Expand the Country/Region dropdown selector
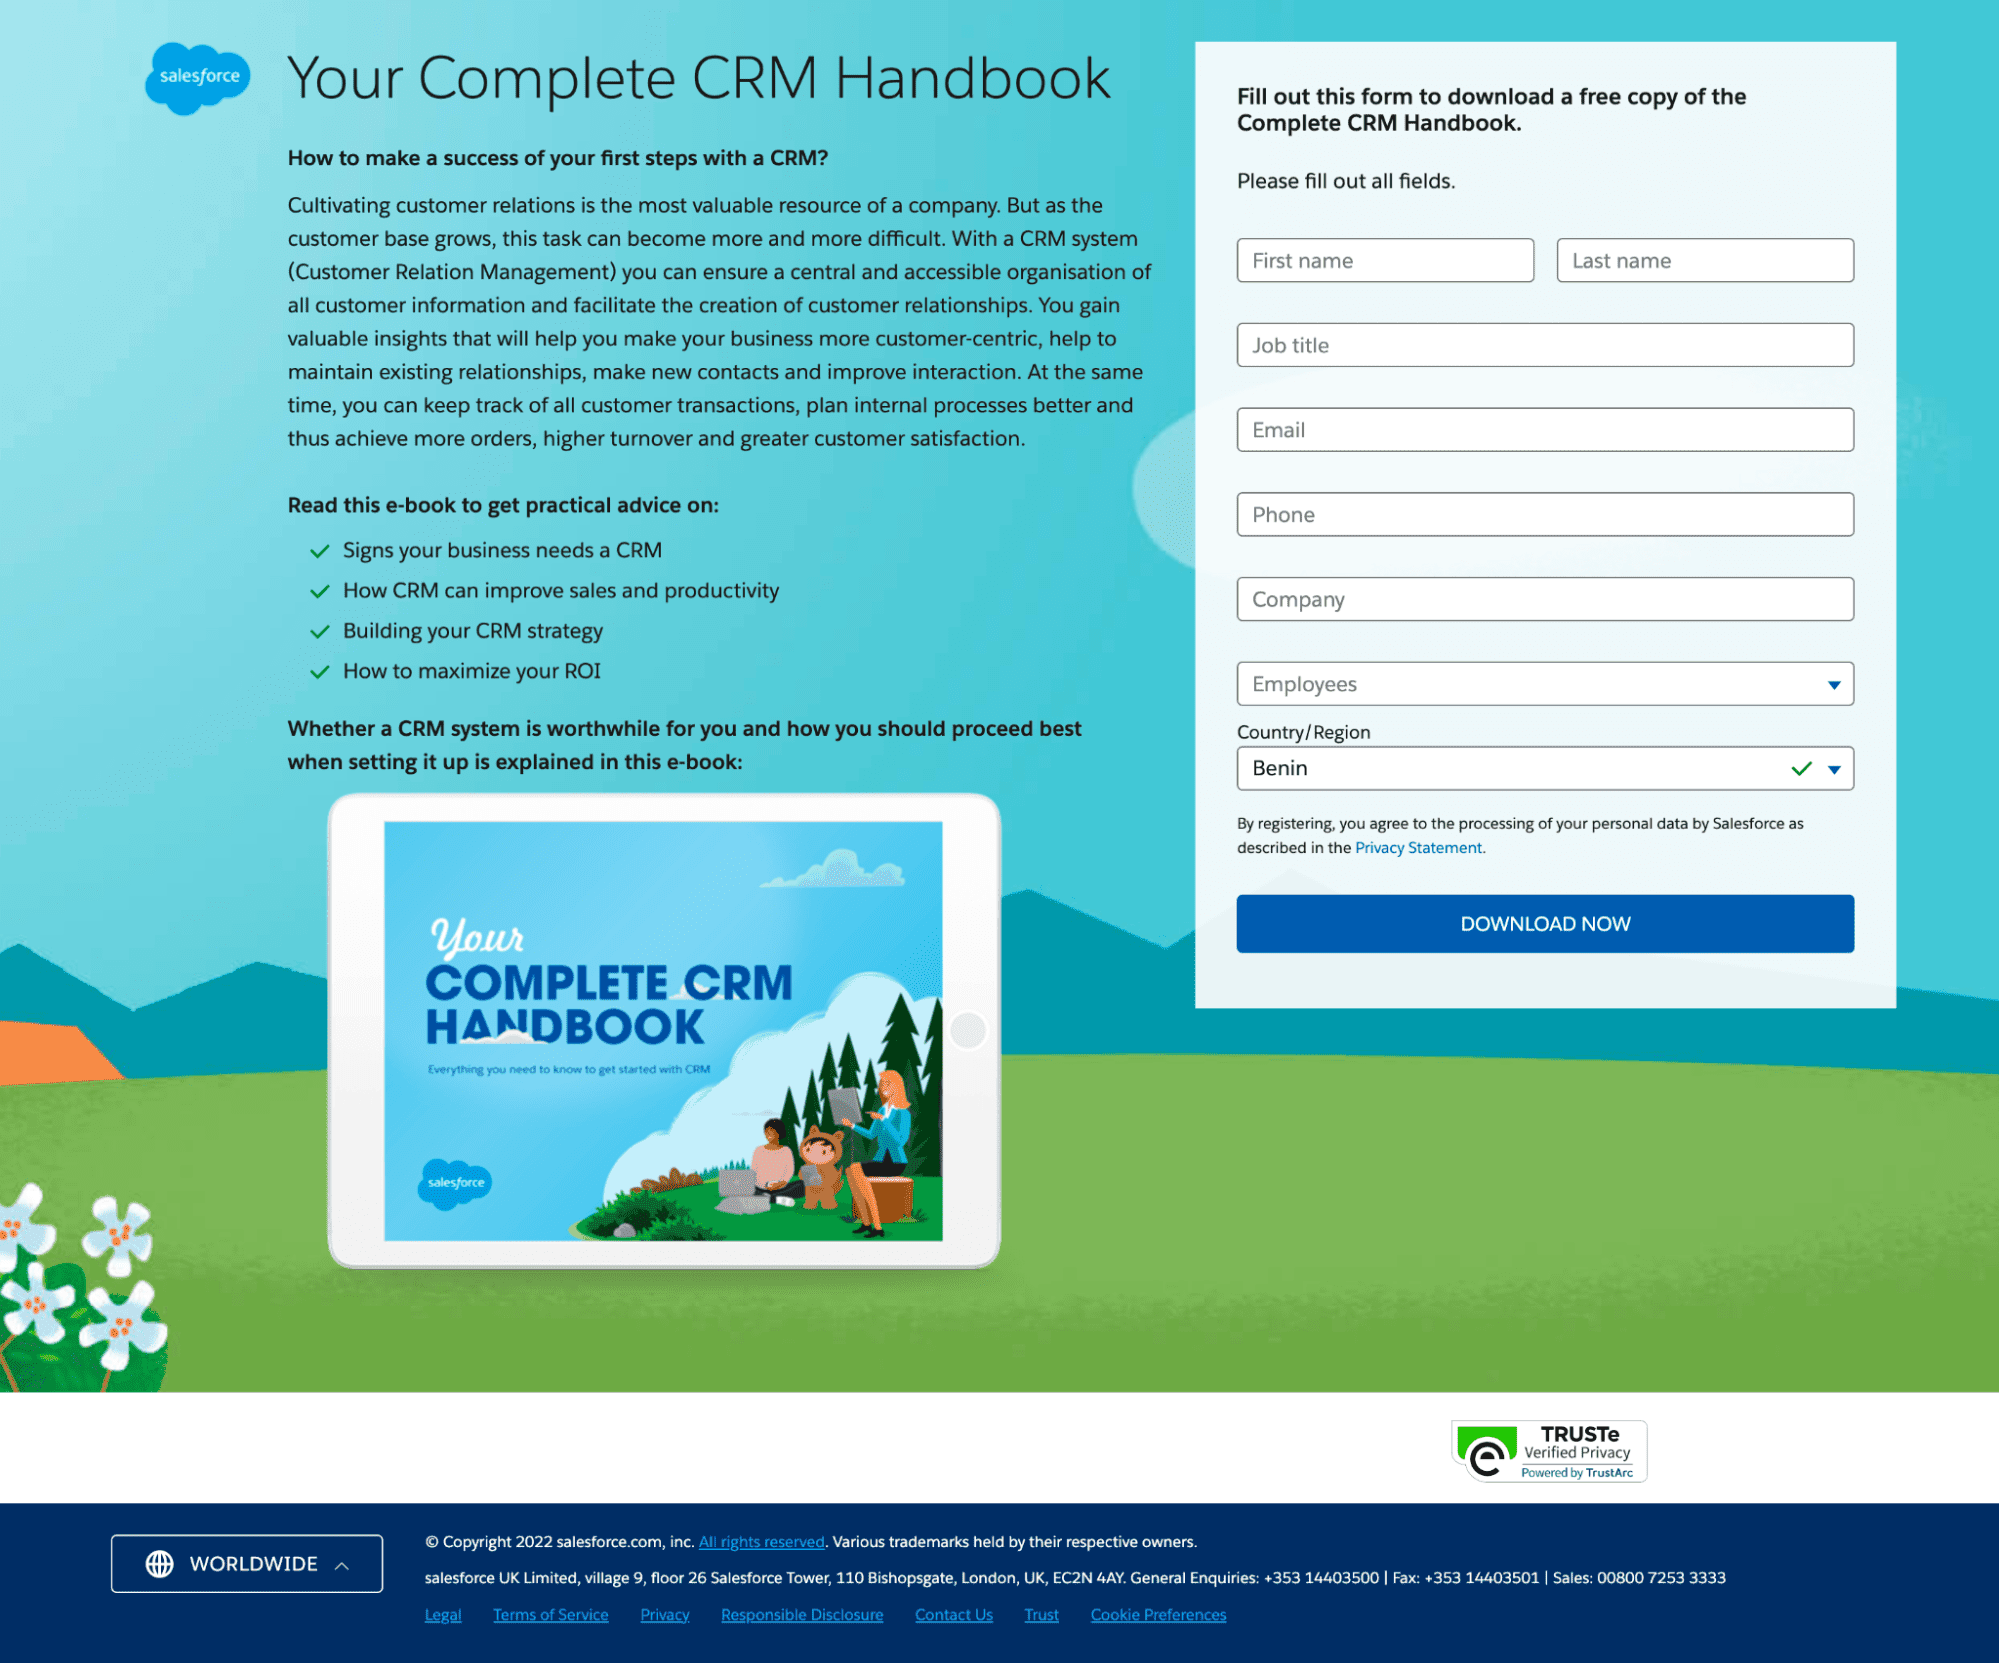Screen dimensions: 1999x1664 1831,769
